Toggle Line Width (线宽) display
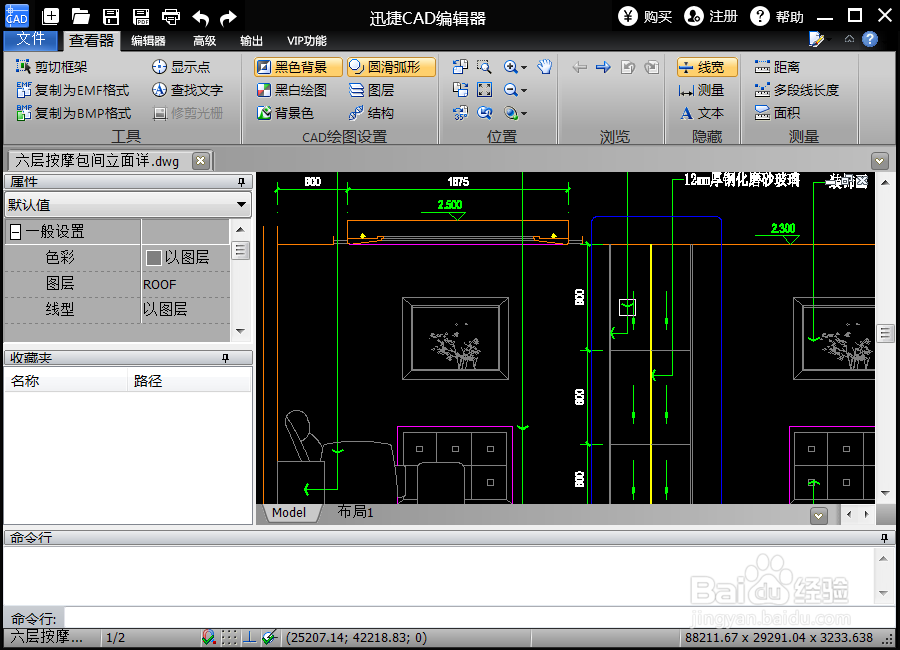 coord(707,67)
